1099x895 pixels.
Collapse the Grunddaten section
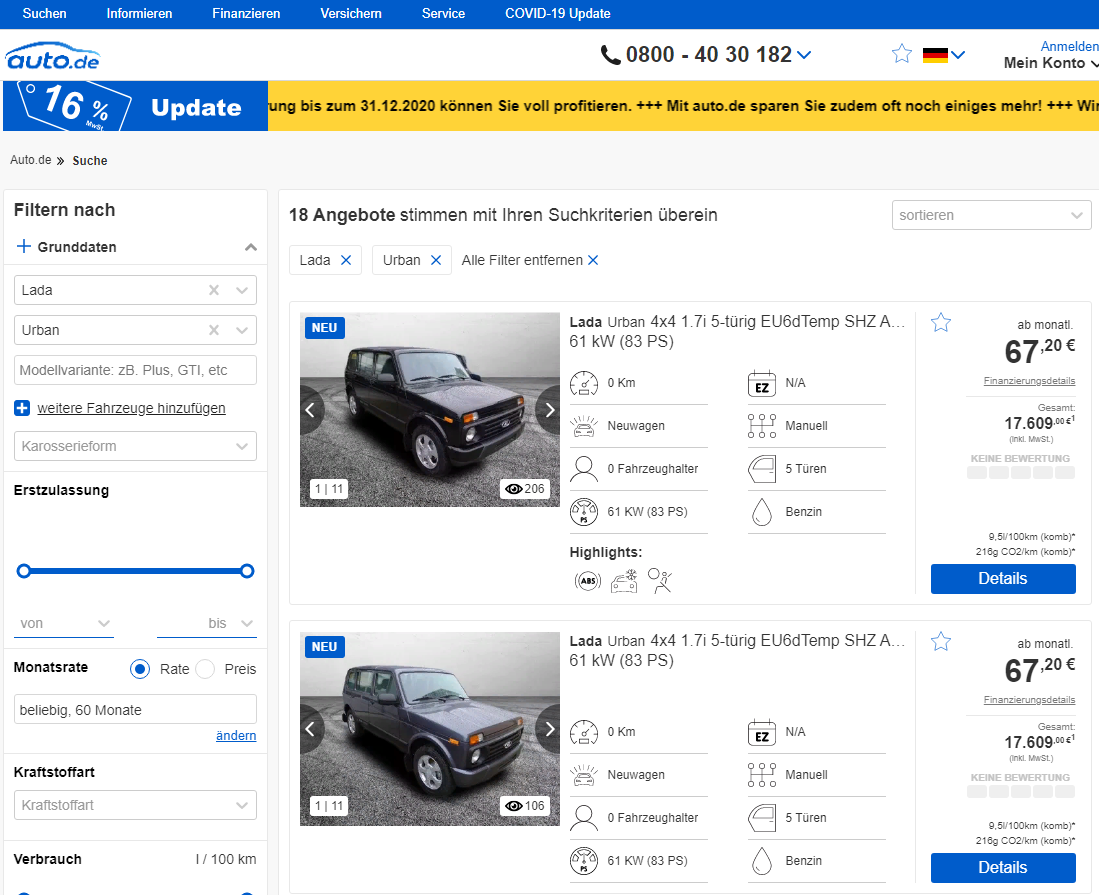click(x=250, y=247)
